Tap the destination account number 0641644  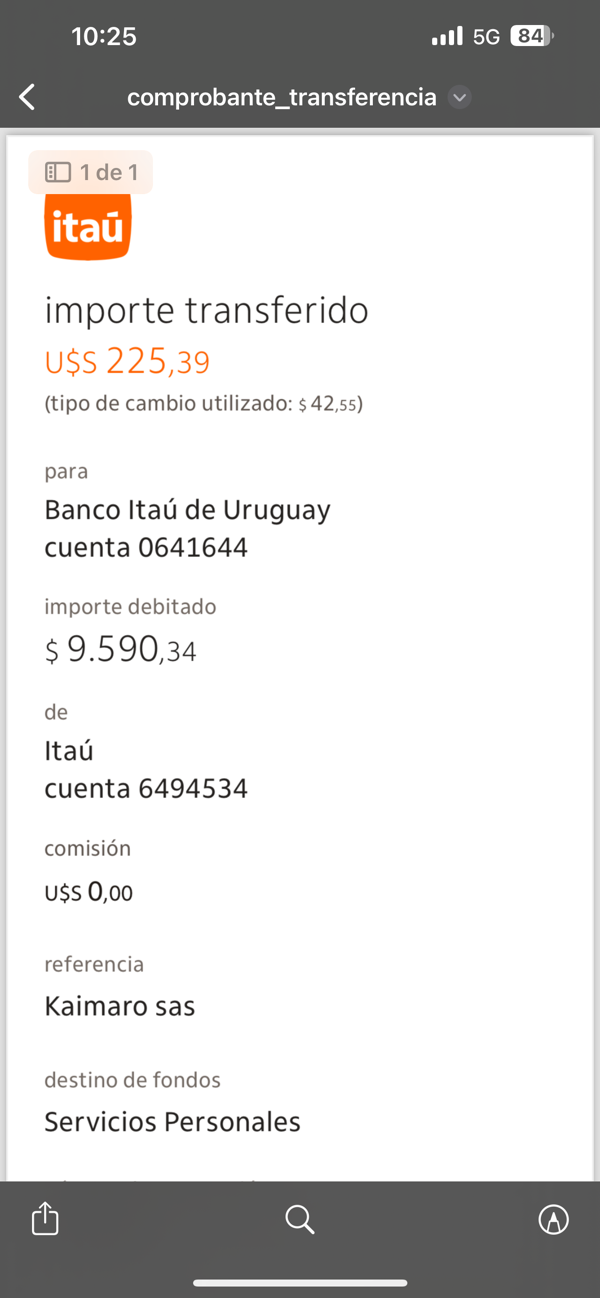[191, 548]
